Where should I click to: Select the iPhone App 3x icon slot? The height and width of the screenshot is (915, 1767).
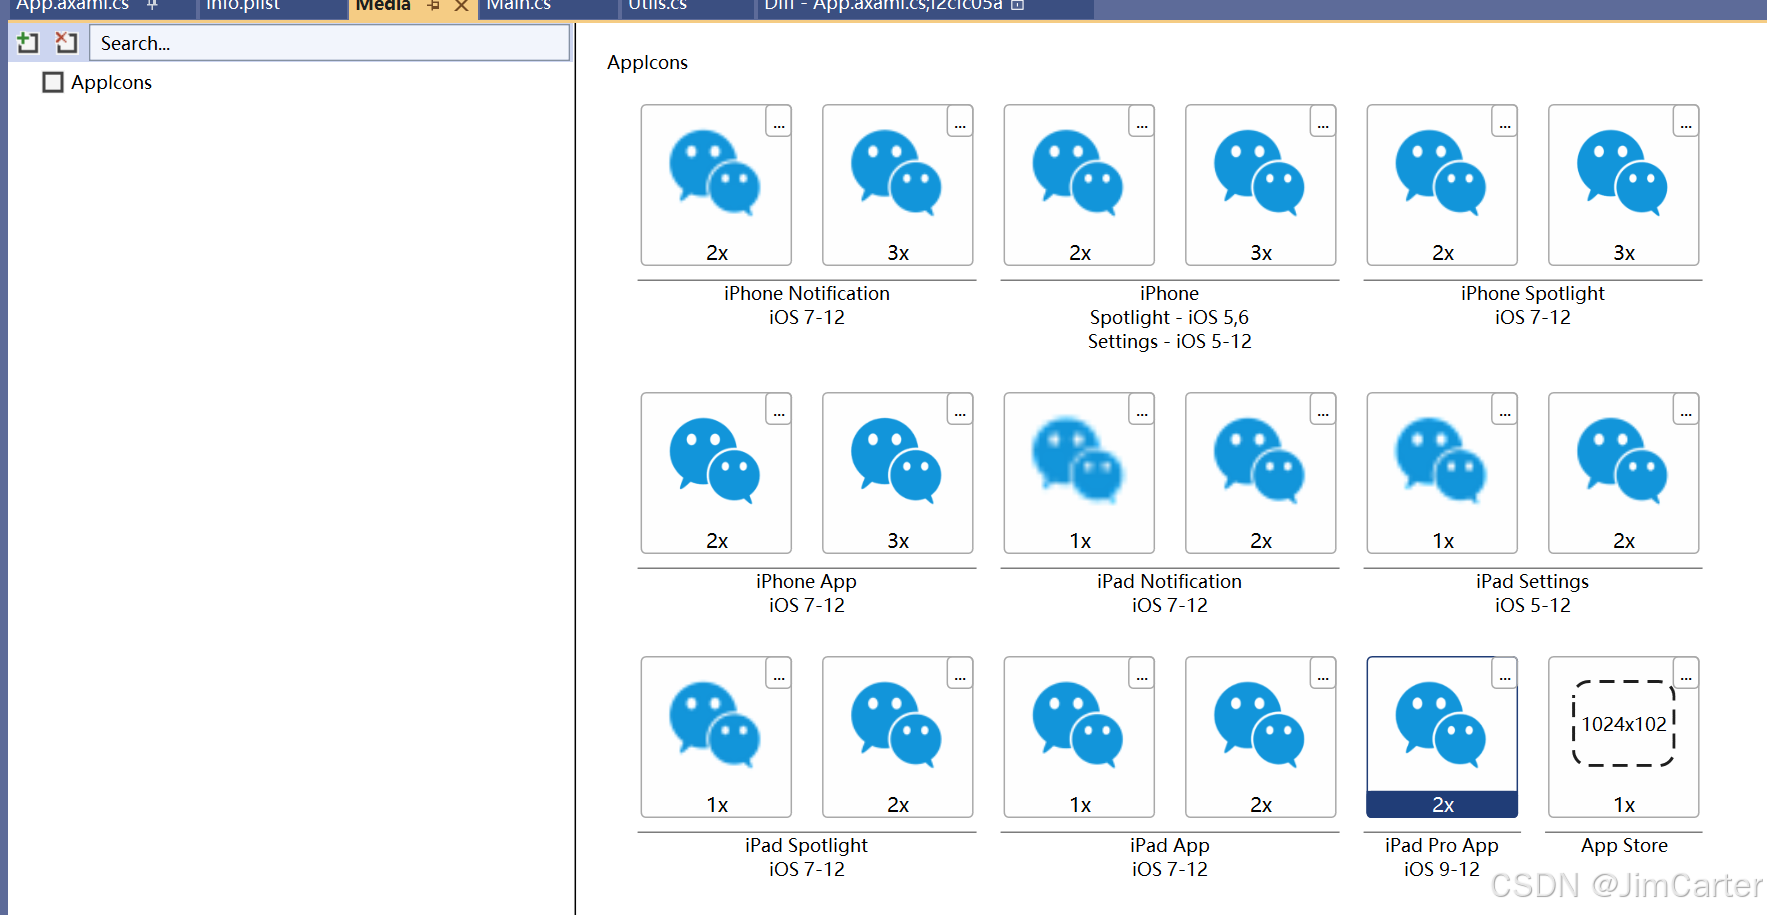[x=897, y=473]
